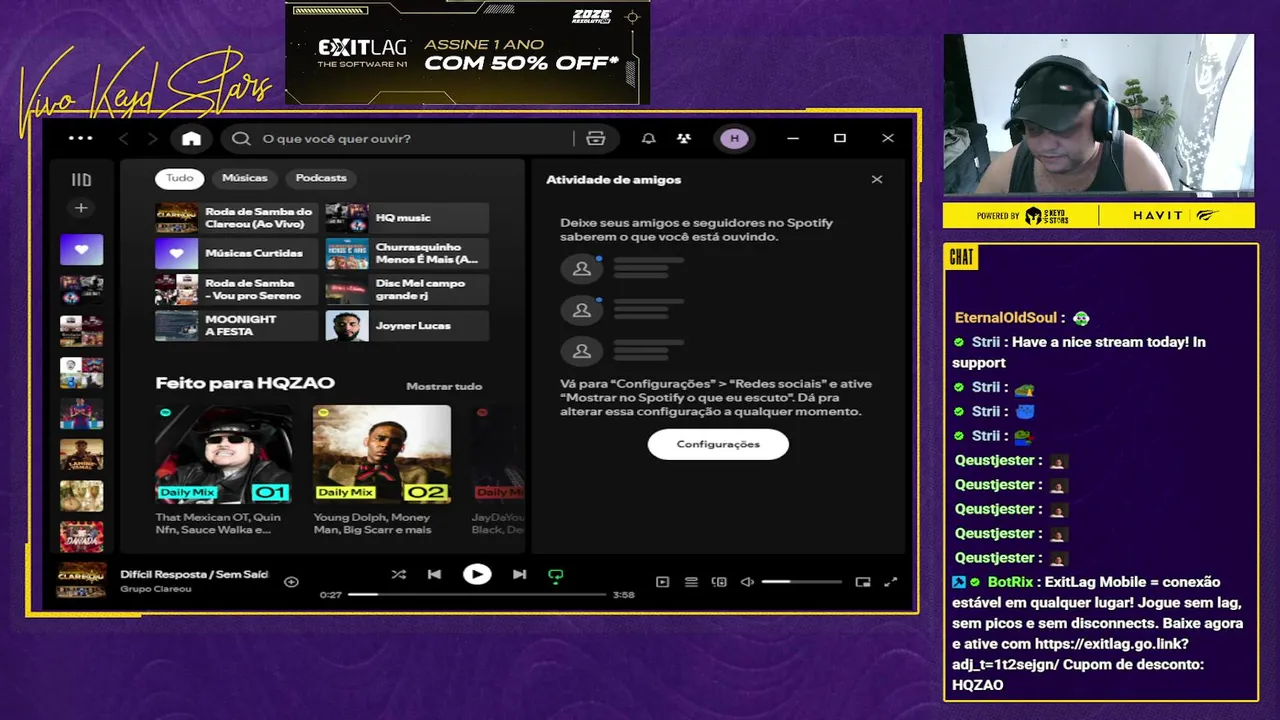
Task: Open the miniplayer icon
Action: pyautogui.click(x=863, y=582)
